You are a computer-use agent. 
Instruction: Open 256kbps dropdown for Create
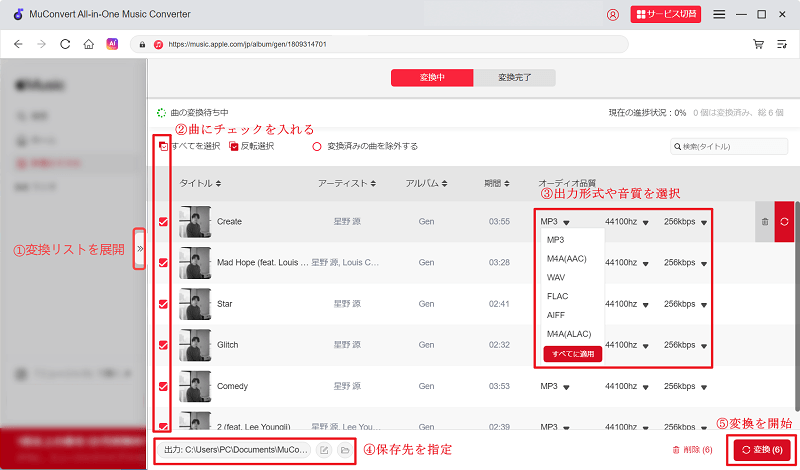(685, 221)
